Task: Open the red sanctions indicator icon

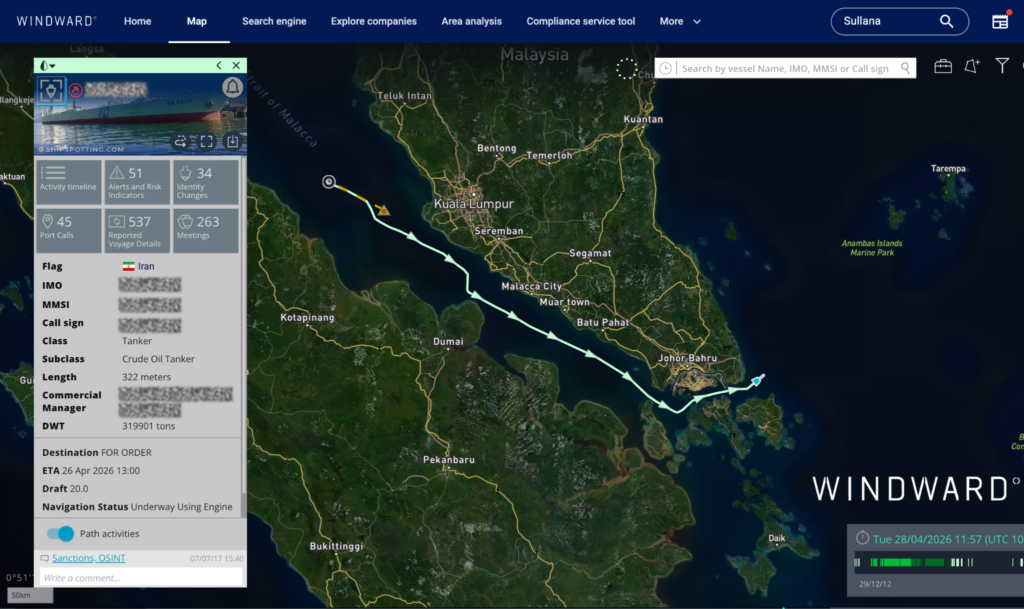Action: pos(75,89)
